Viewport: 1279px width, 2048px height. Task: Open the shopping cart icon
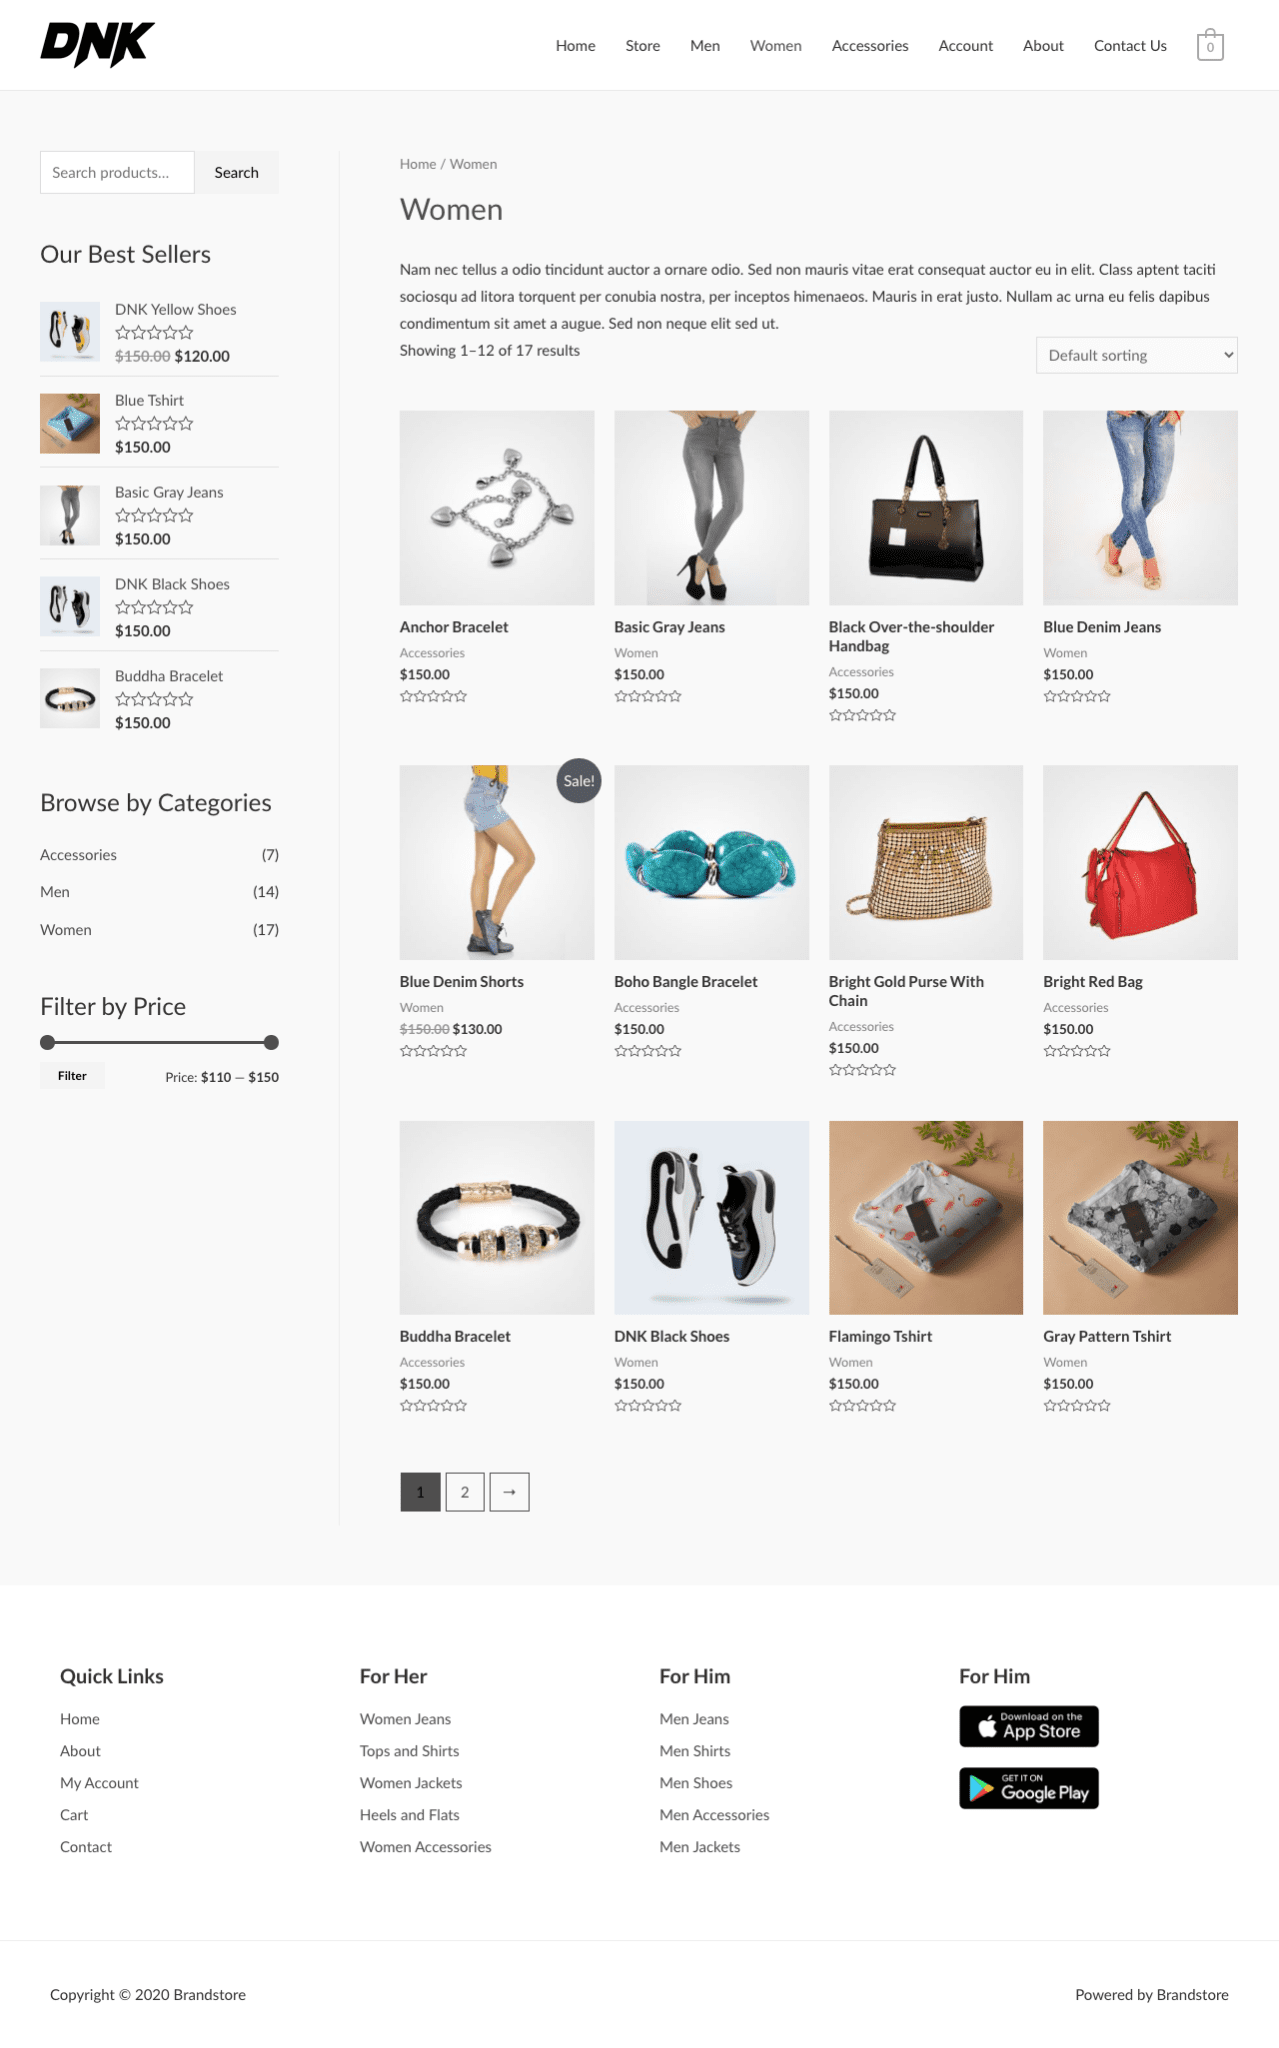click(1210, 45)
